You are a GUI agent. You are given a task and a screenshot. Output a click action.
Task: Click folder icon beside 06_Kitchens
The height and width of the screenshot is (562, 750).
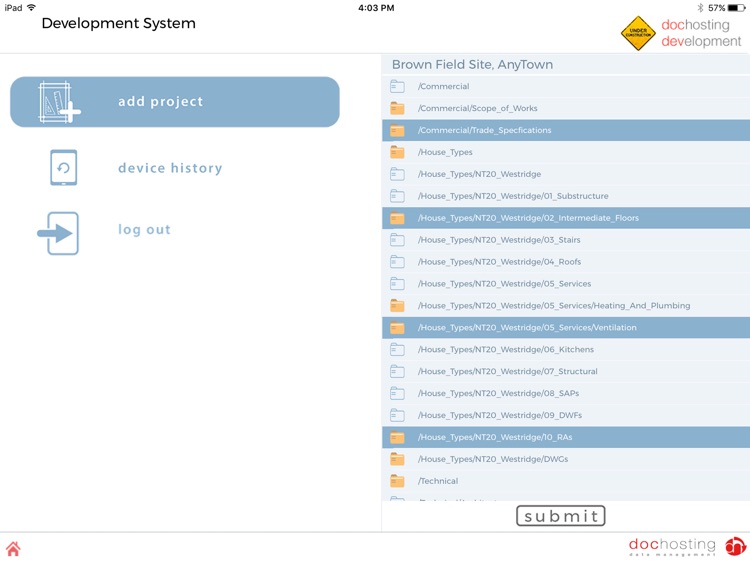pos(397,350)
